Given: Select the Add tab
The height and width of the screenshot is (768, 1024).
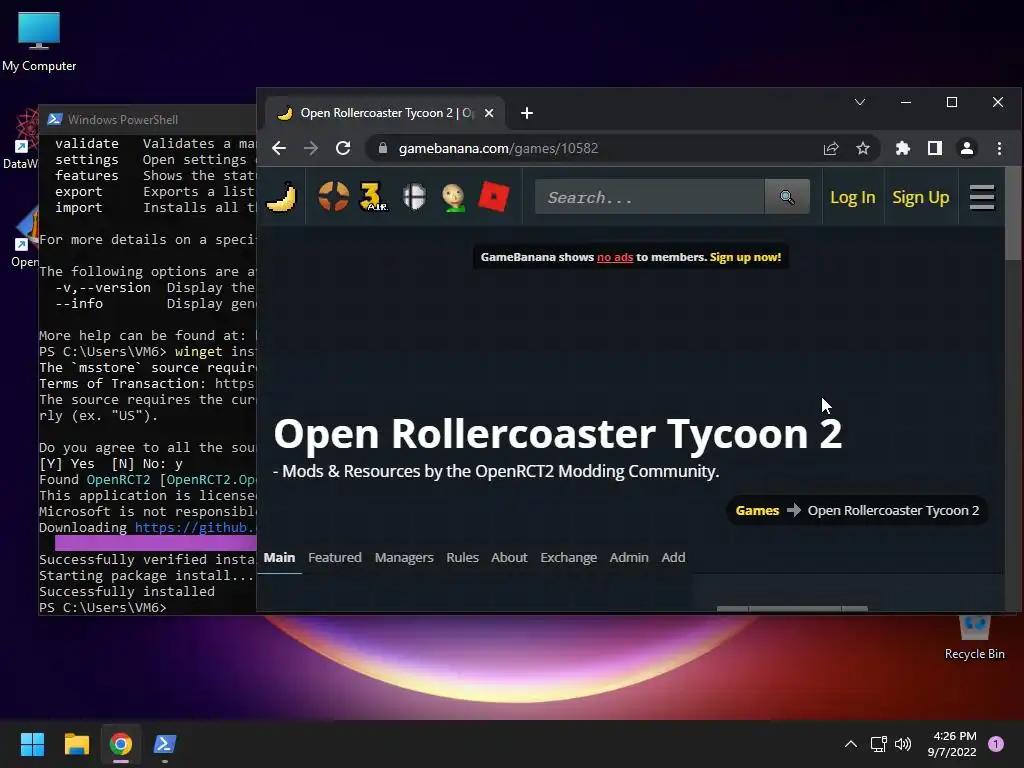Looking at the screenshot, I should pyautogui.click(x=673, y=557).
